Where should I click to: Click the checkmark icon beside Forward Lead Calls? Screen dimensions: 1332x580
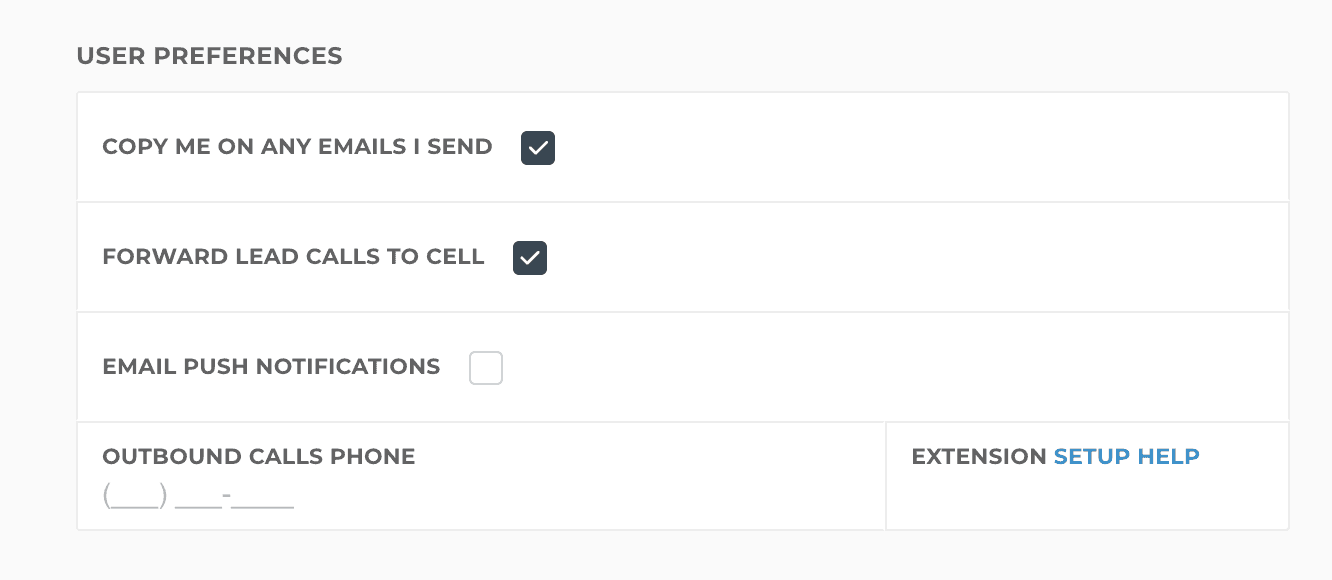[x=530, y=258]
